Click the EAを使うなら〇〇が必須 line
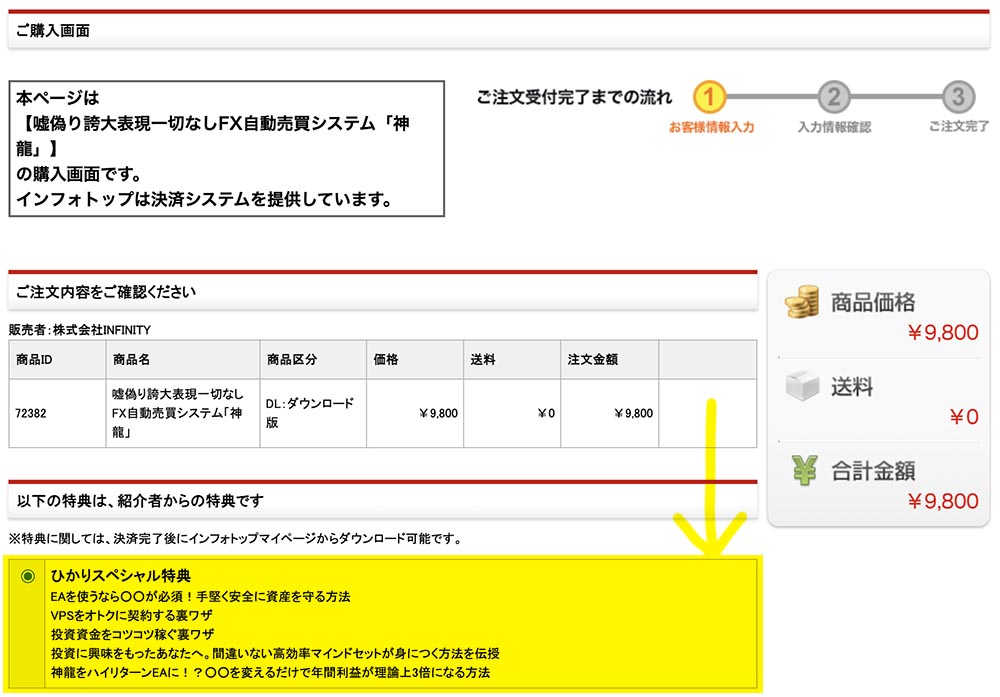 200,597
